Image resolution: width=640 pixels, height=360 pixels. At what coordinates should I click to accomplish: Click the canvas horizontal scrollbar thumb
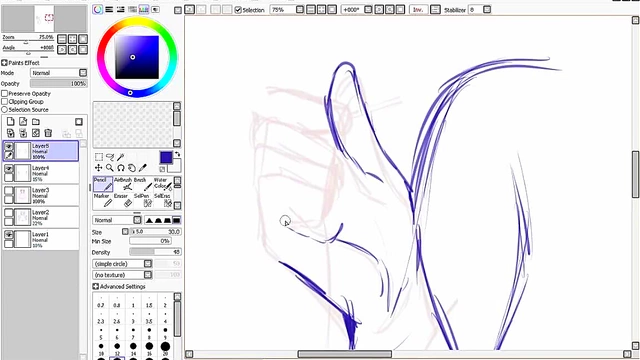(x=345, y=354)
